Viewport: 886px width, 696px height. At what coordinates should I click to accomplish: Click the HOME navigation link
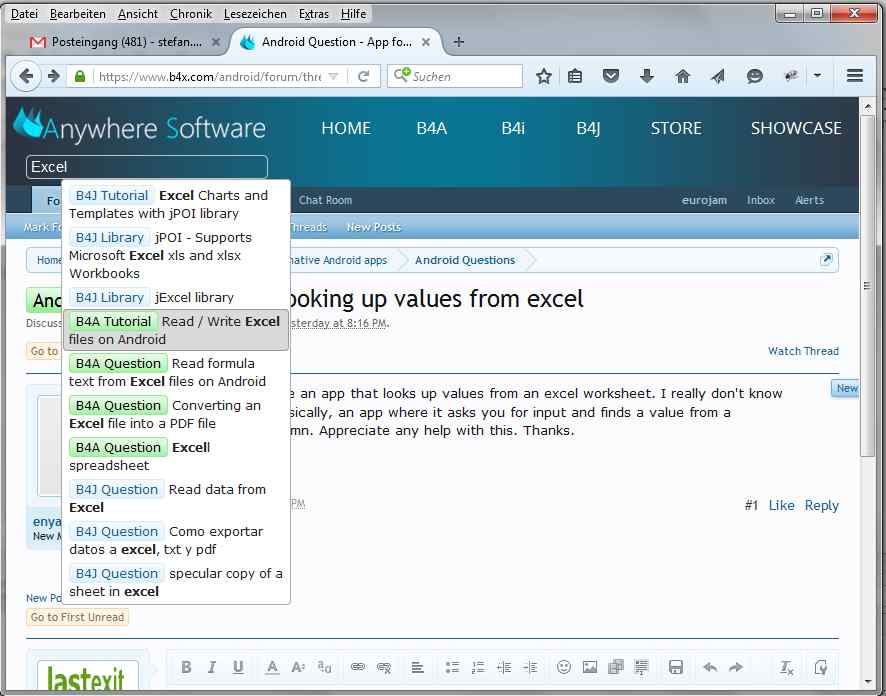[x=346, y=128]
